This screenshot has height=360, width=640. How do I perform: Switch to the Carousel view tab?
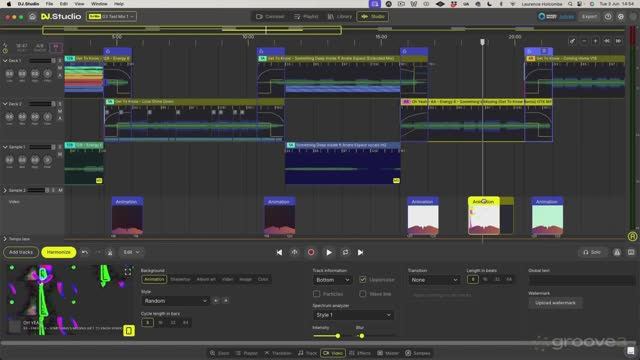tap(270, 17)
